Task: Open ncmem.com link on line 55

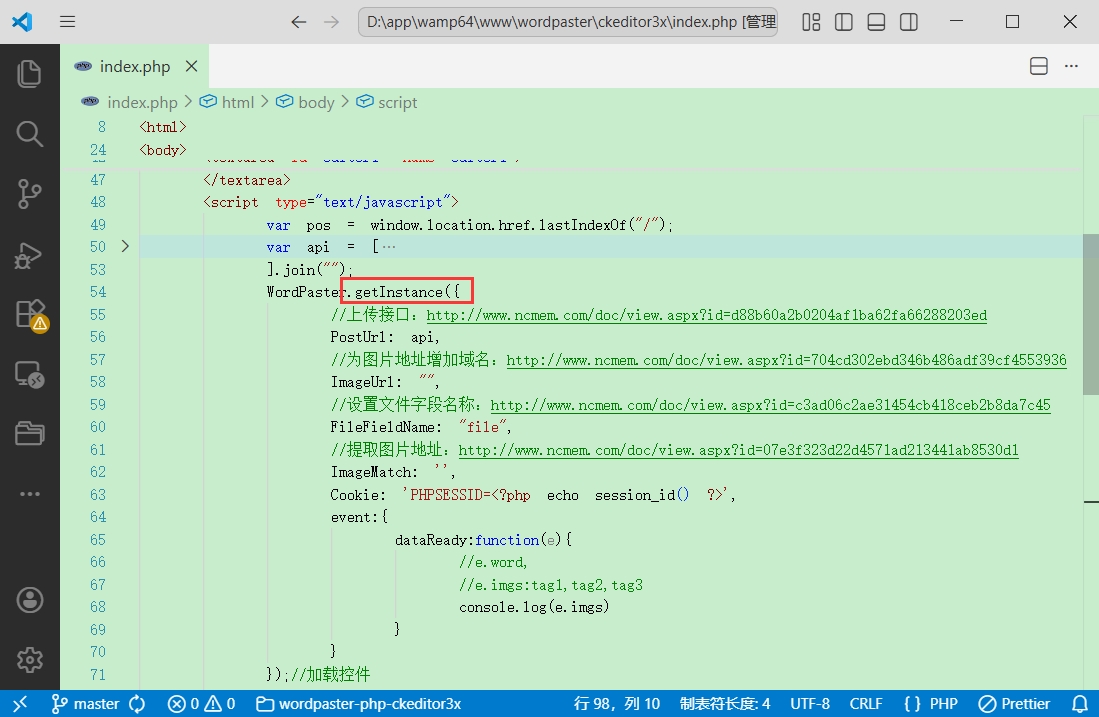Action: (706, 315)
